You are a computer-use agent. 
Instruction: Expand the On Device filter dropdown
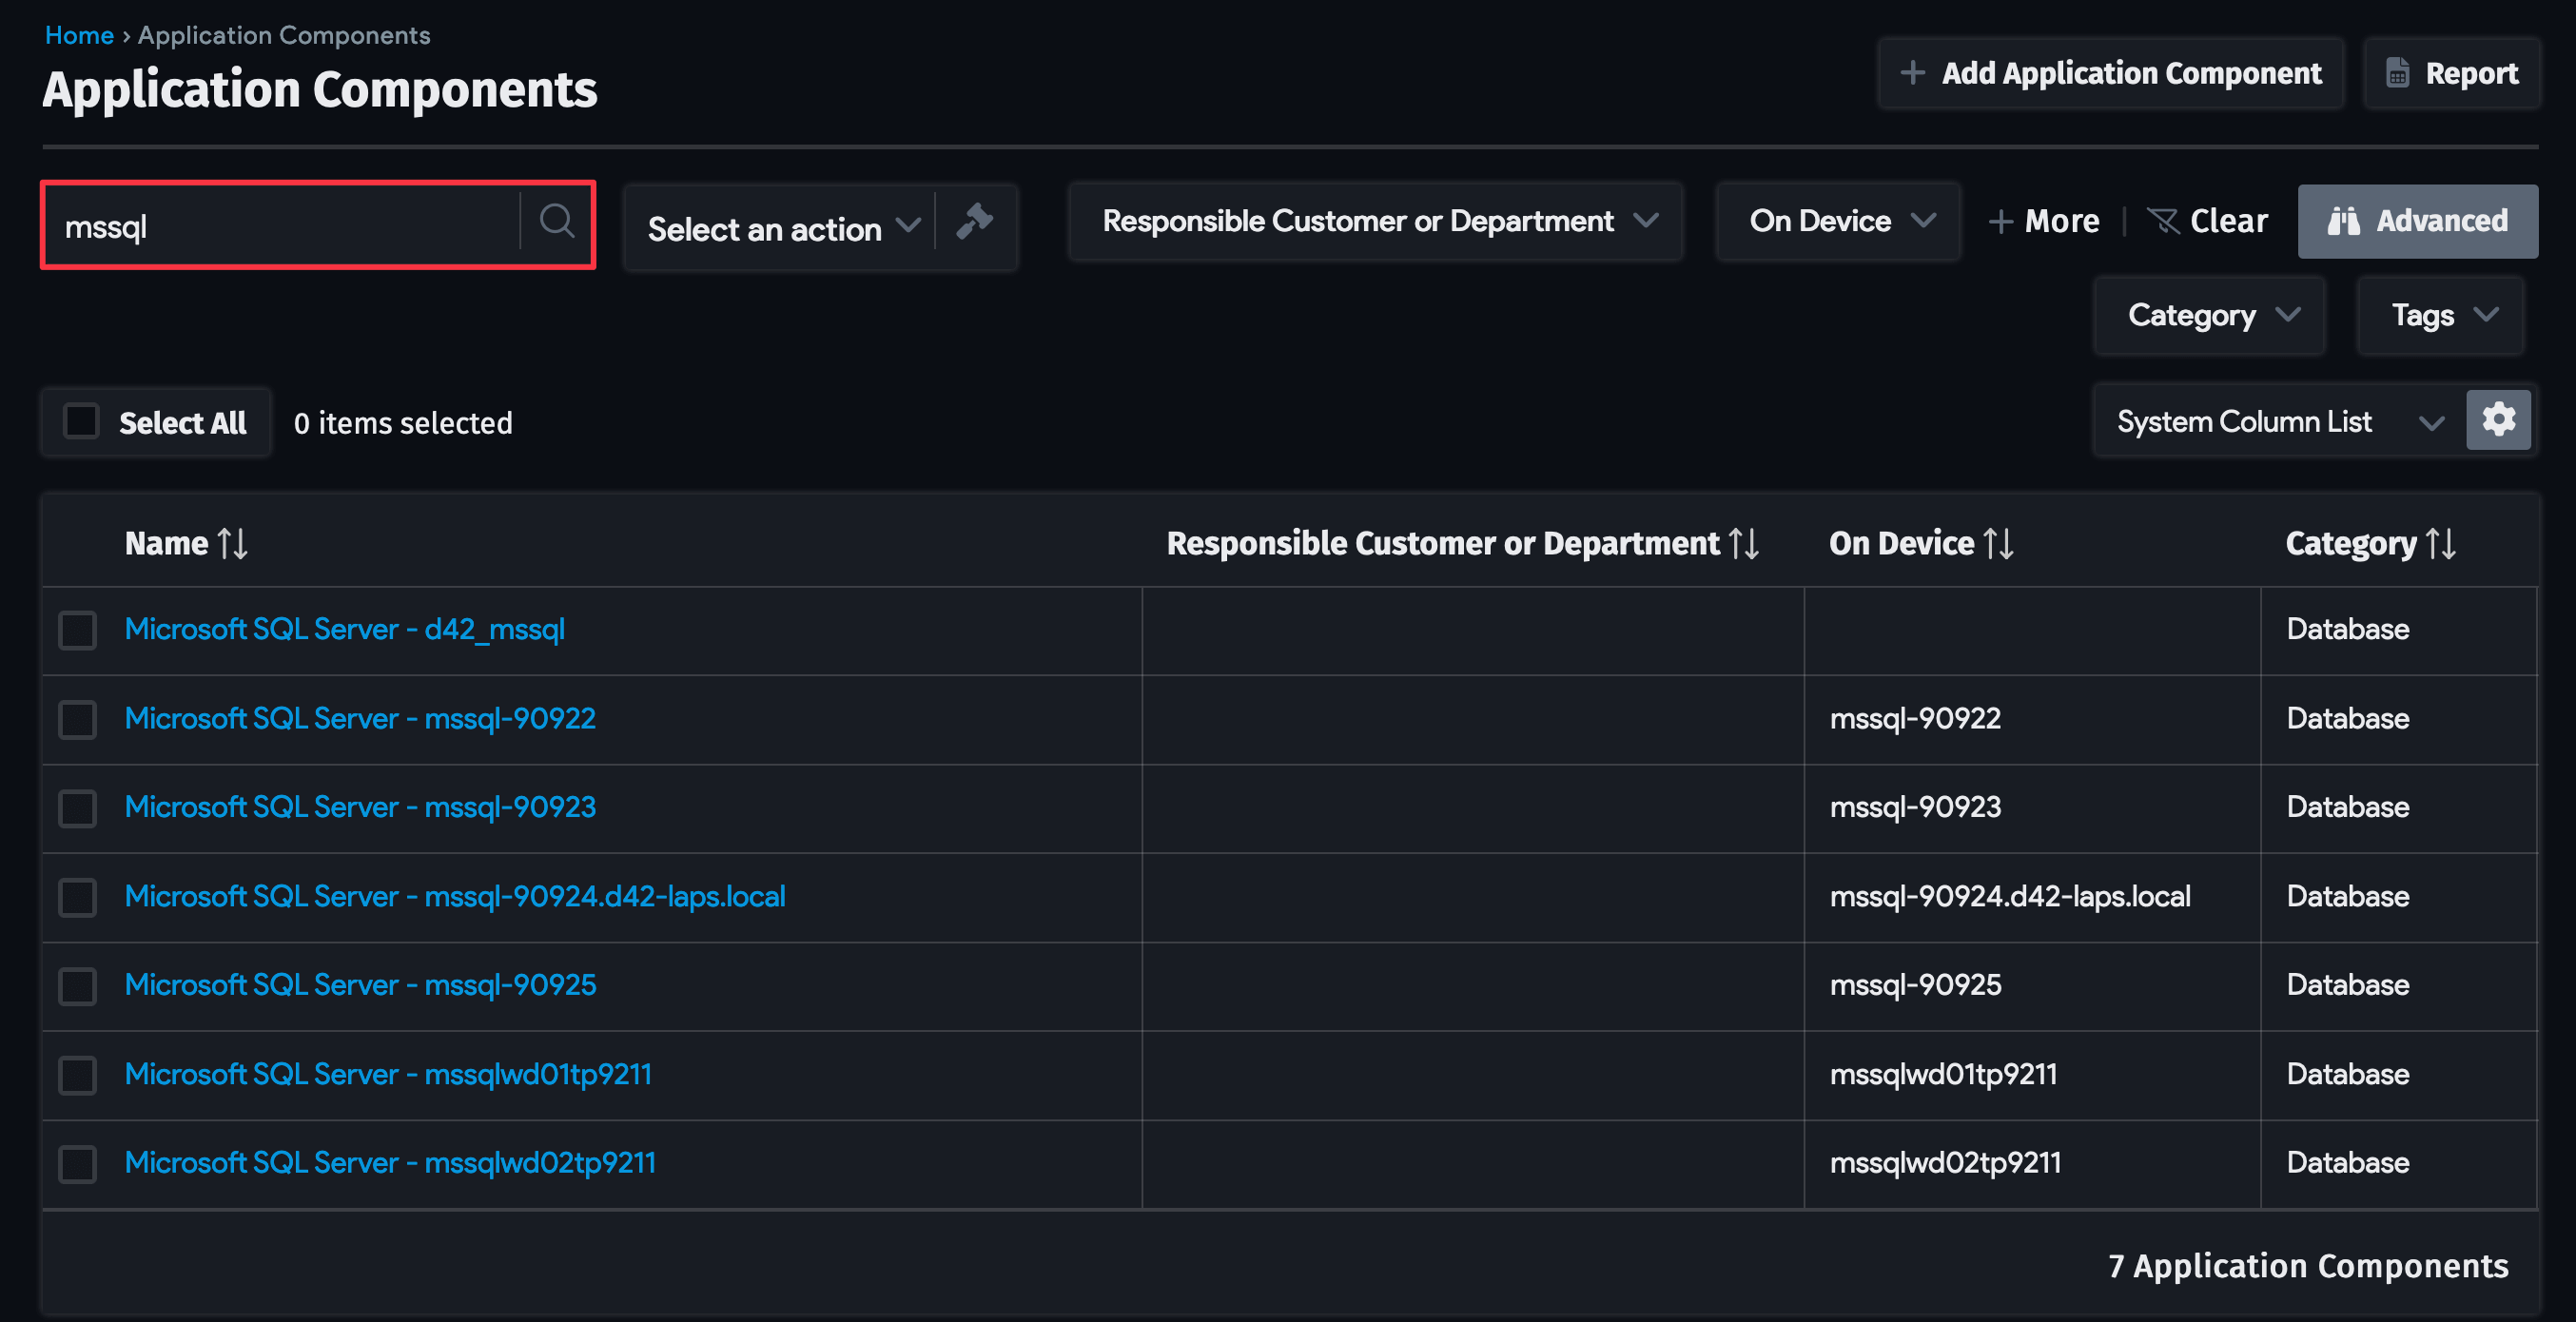pos(1838,221)
